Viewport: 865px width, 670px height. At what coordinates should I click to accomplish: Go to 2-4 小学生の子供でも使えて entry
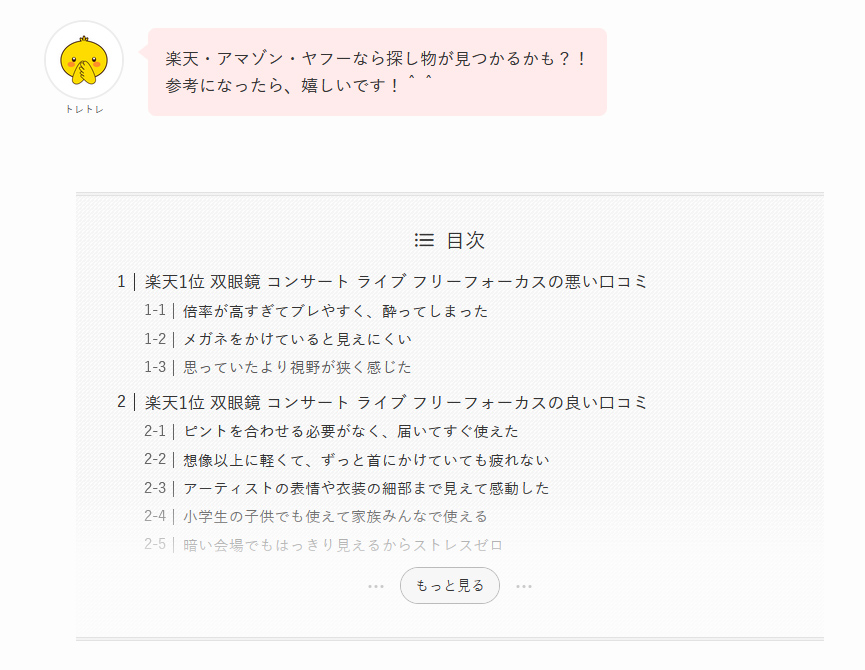coord(335,516)
